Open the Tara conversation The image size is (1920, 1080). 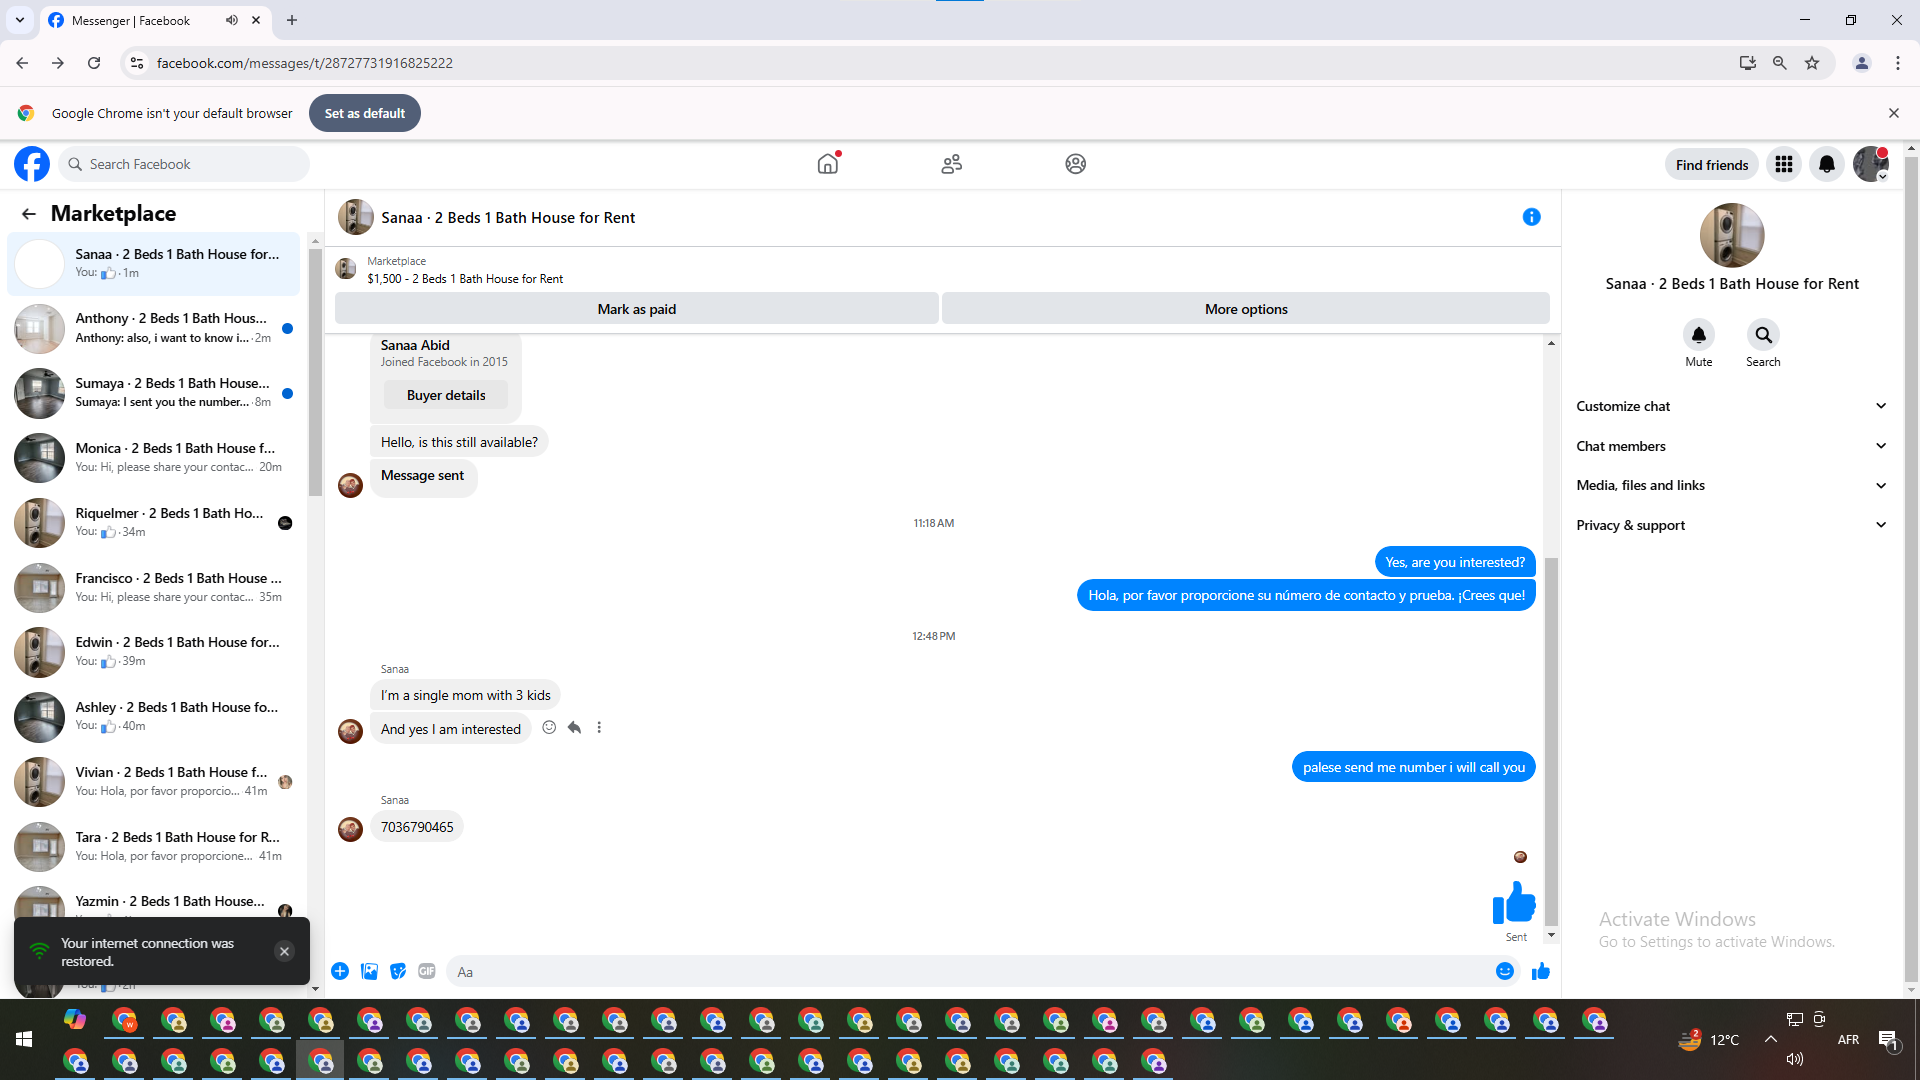(x=154, y=847)
